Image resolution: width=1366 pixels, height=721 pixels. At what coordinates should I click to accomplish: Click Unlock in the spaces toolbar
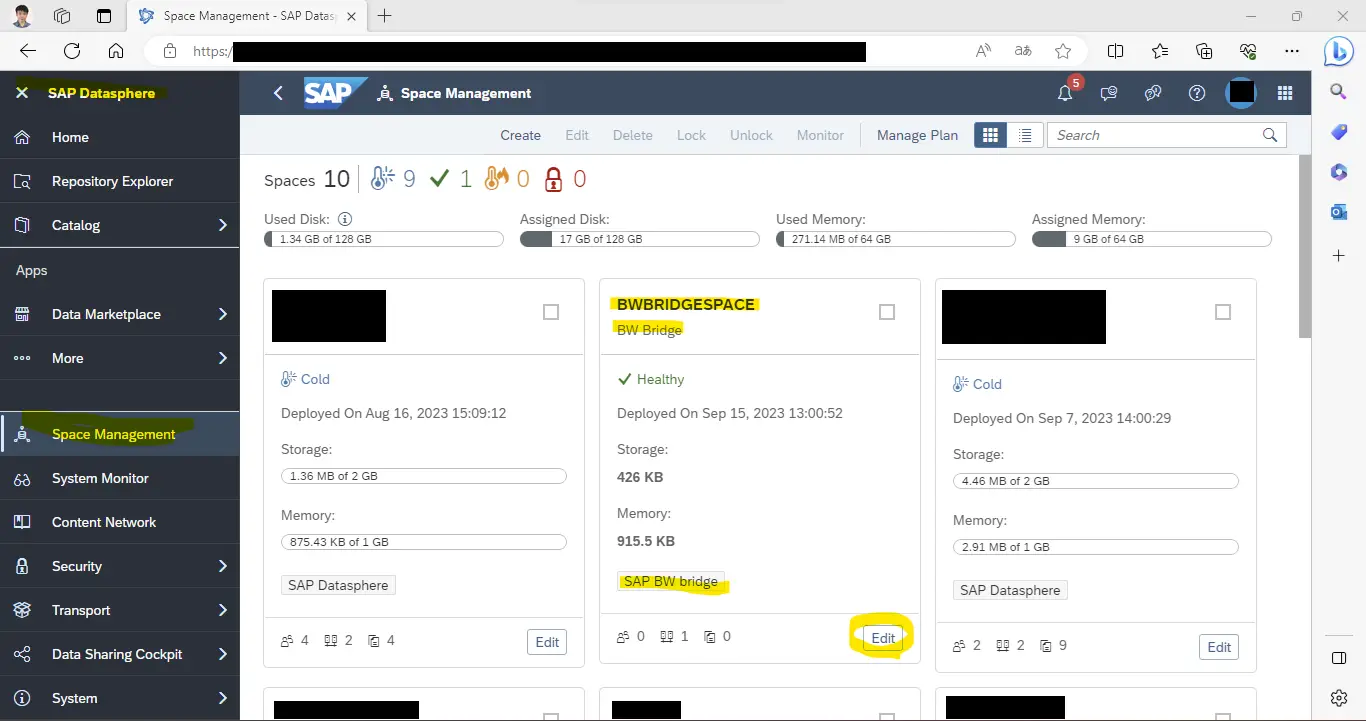(751, 135)
